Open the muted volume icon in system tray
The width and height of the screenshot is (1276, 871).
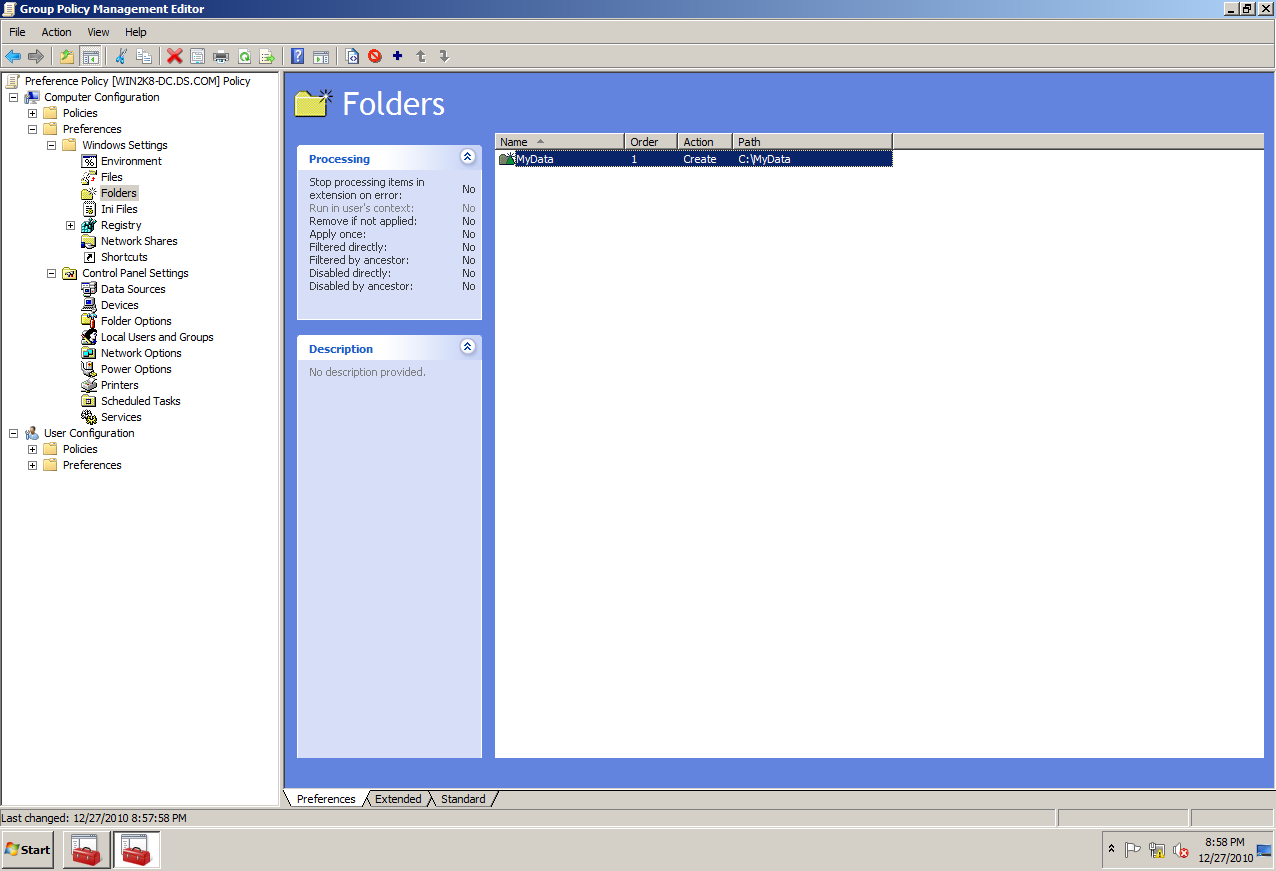coord(1180,850)
